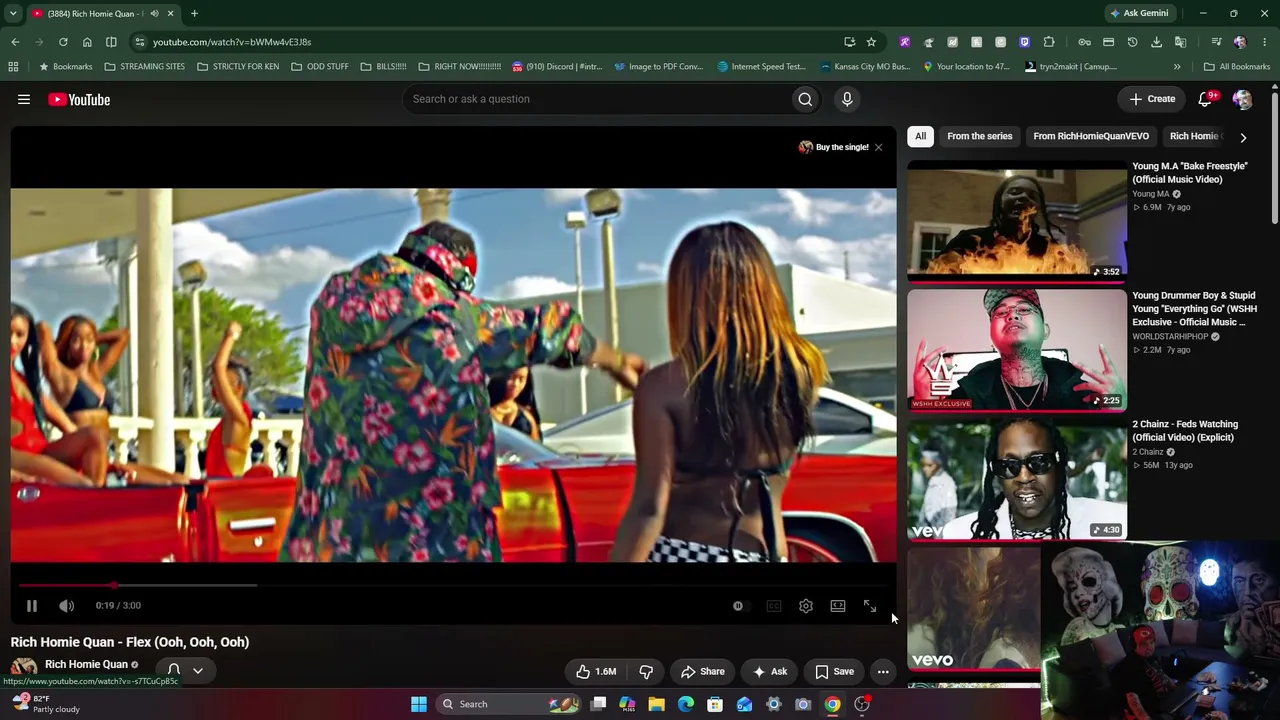The width and height of the screenshot is (1280, 720).
Task: Save video to a playlist
Action: [834, 672]
